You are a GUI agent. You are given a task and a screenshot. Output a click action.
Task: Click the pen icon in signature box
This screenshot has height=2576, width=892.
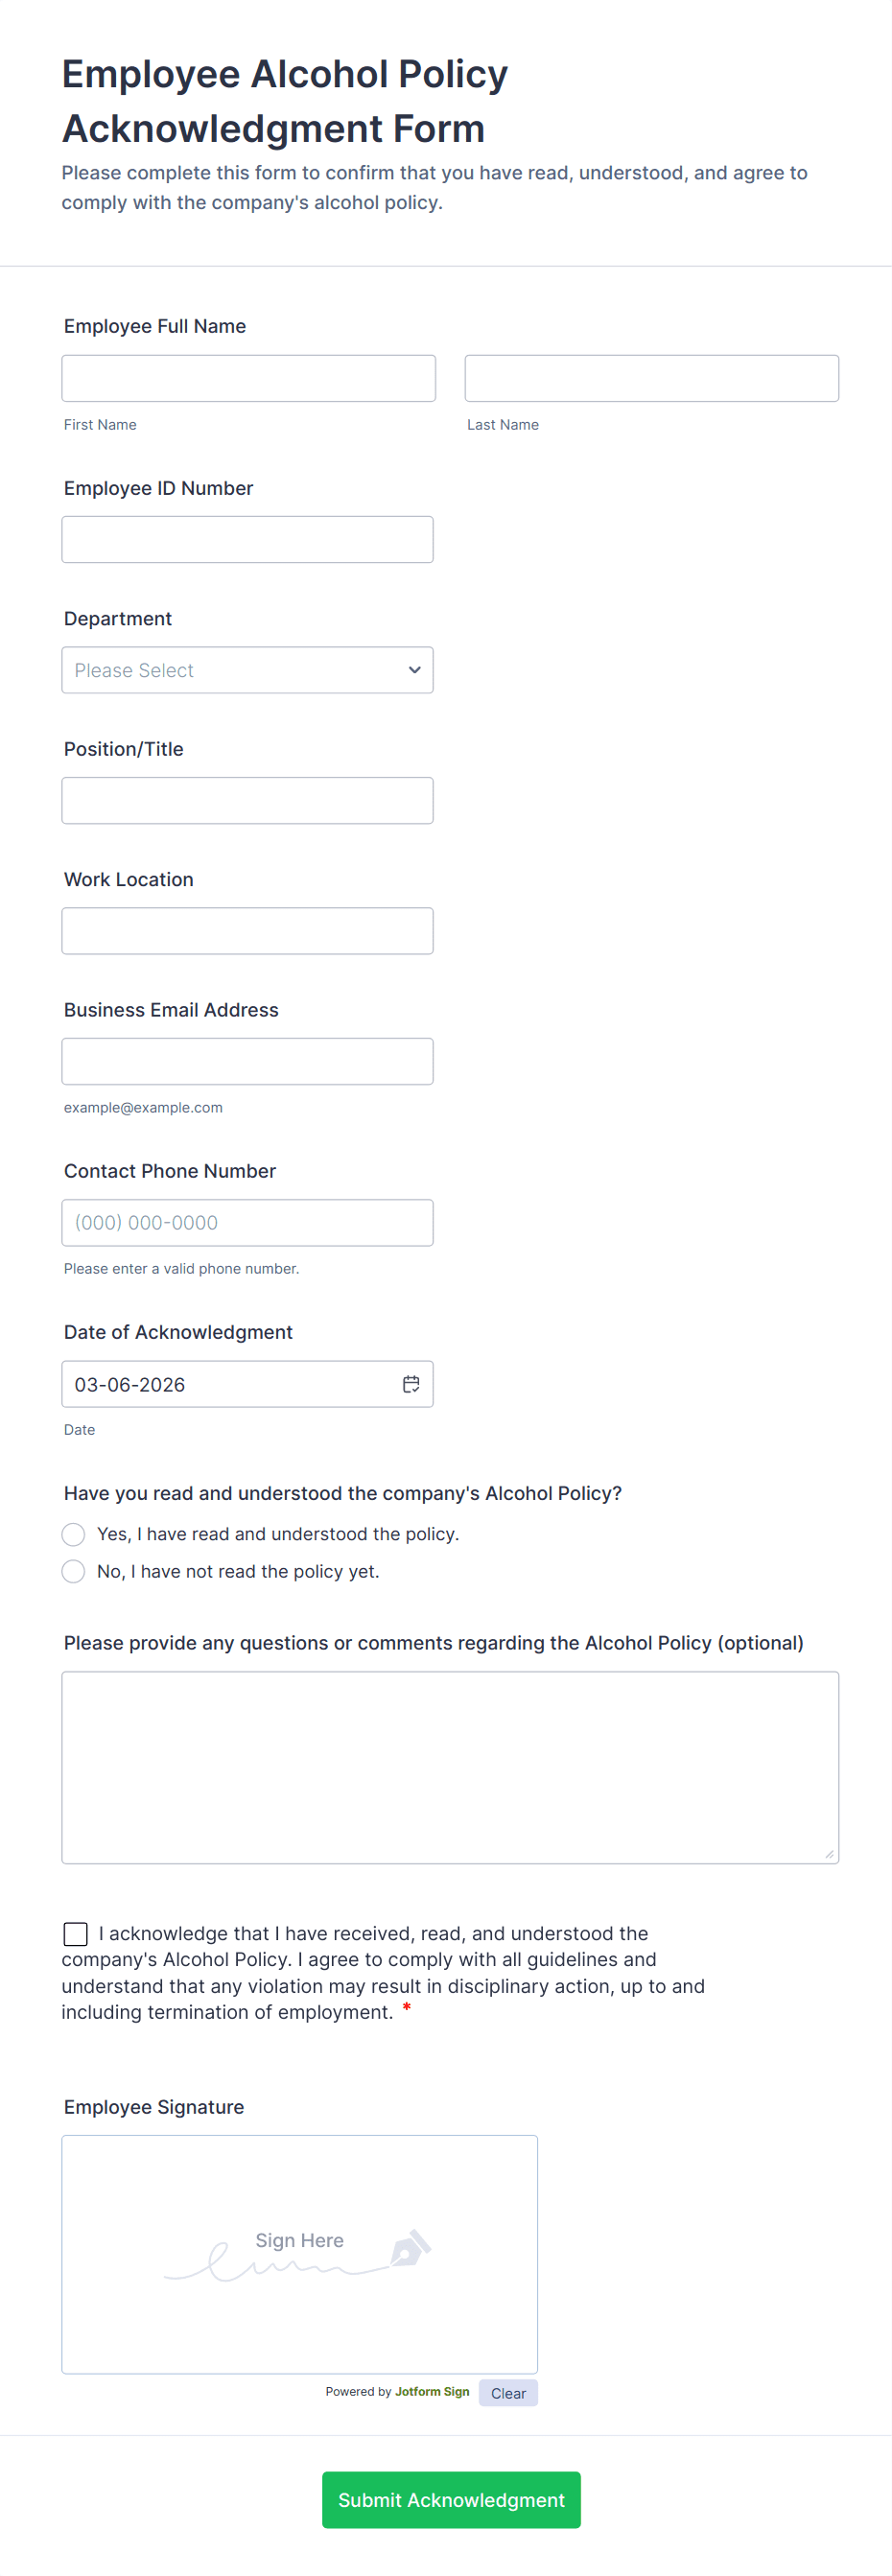(x=410, y=2248)
